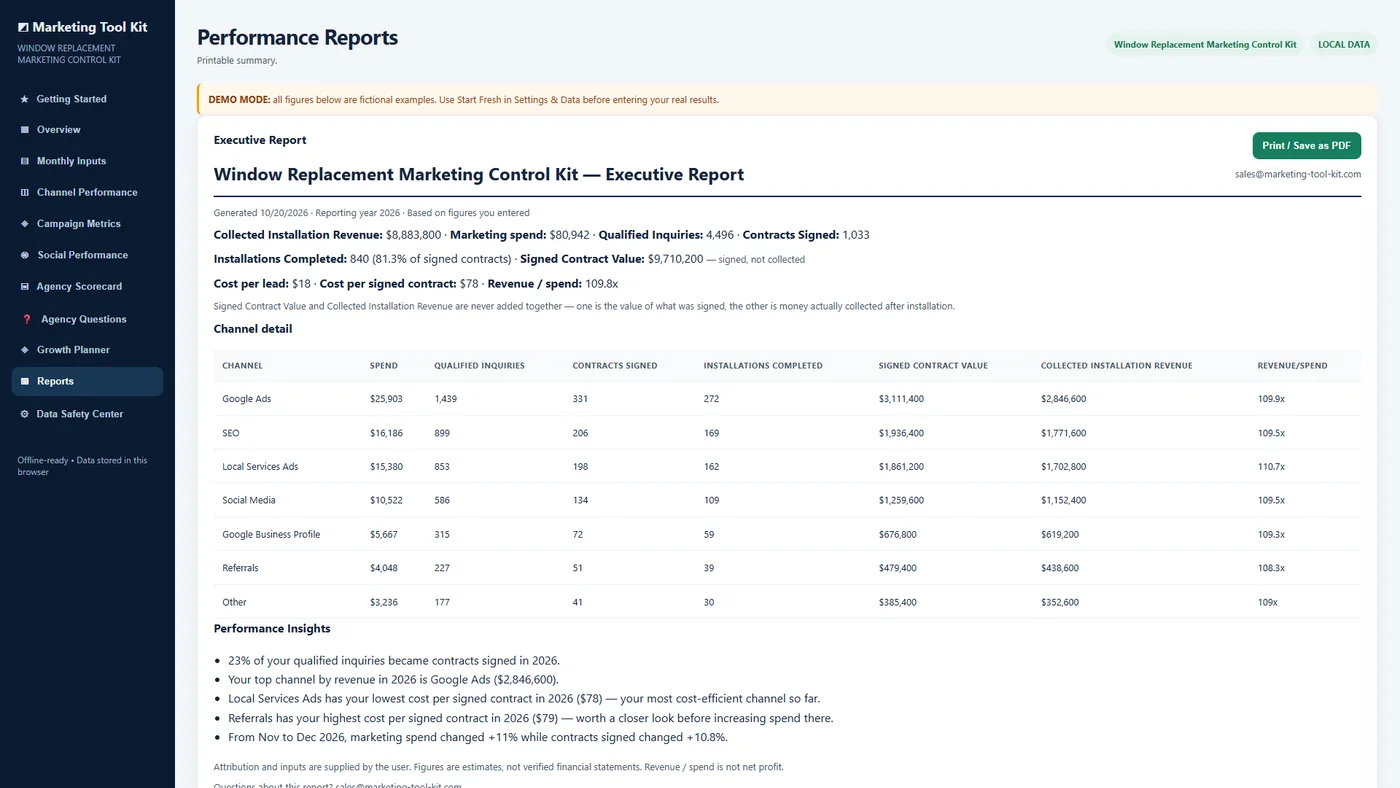This screenshot has width=1400, height=788.
Task: Open the Getting Started page
Action: click(x=87, y=99)
